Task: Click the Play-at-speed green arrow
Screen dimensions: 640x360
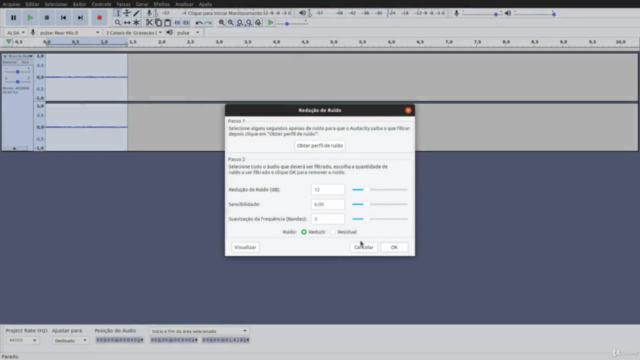Action: (x=270, y=22)
